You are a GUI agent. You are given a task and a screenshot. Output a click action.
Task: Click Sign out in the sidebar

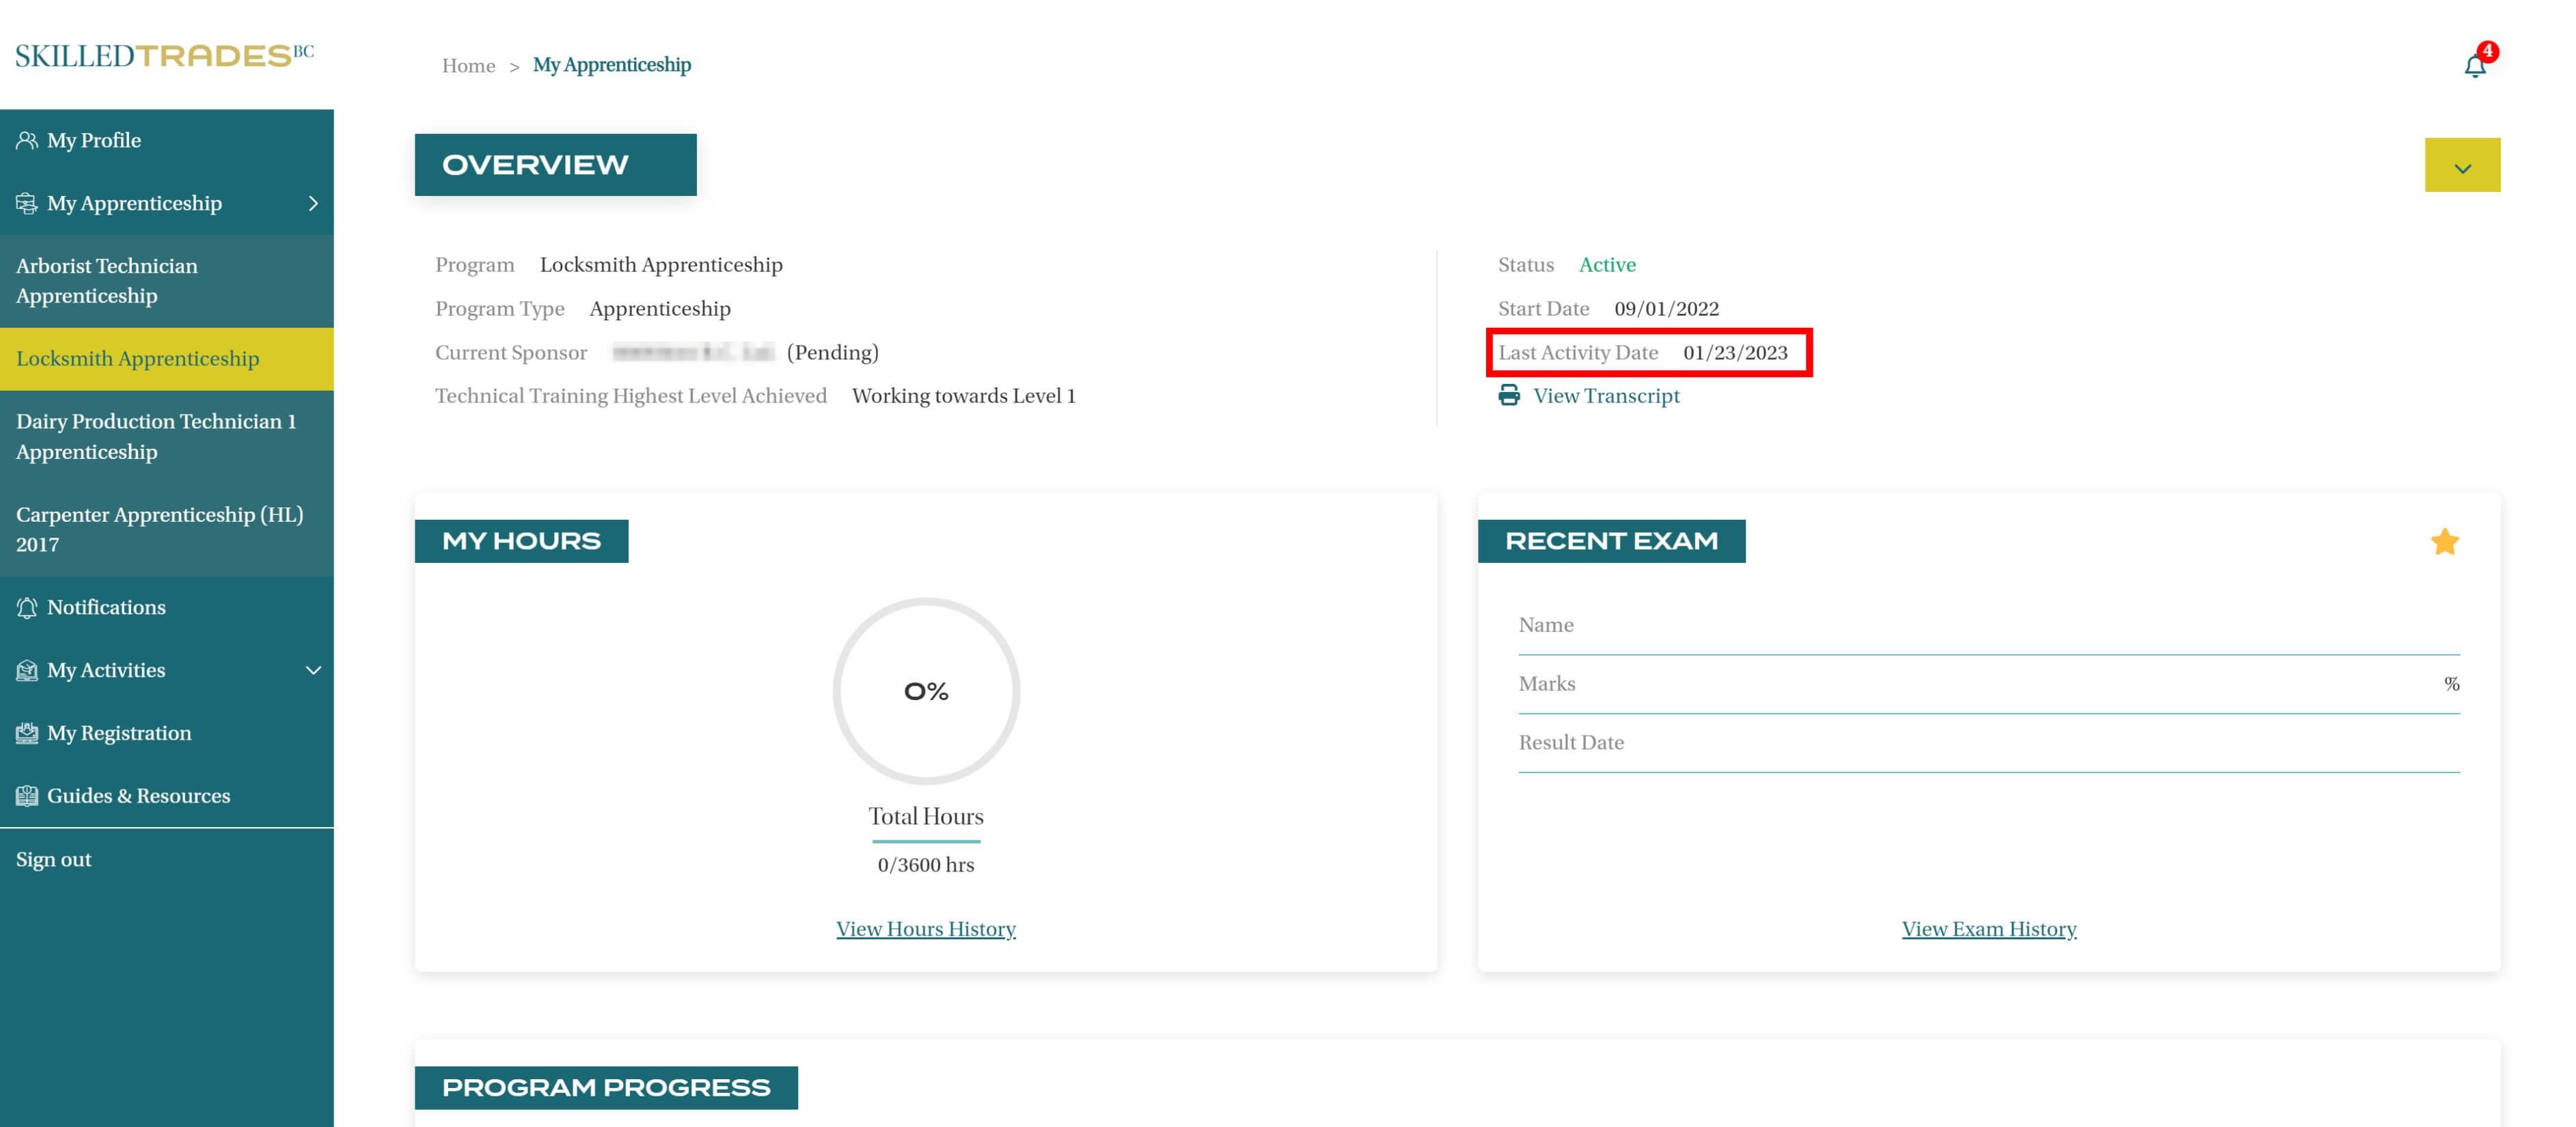(x=54, y=860)
